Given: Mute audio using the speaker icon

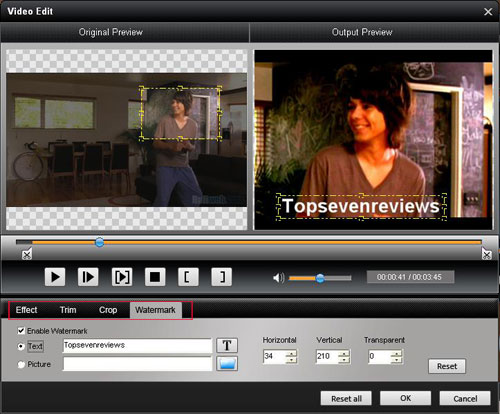Looking at the screenshot, I should [x=279, y=278].
